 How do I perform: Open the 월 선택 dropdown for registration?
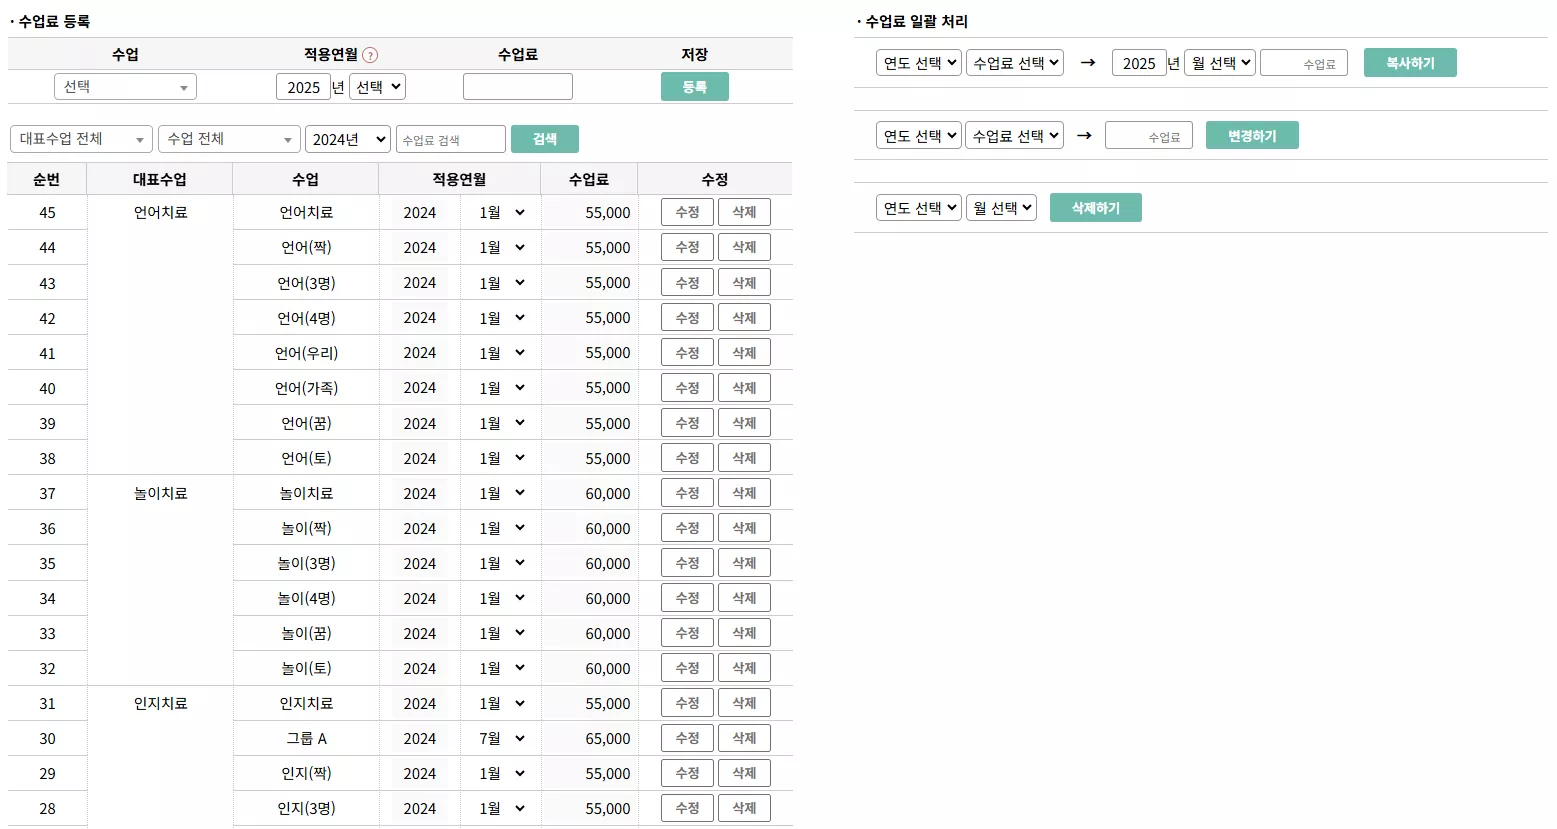point(376,86)
